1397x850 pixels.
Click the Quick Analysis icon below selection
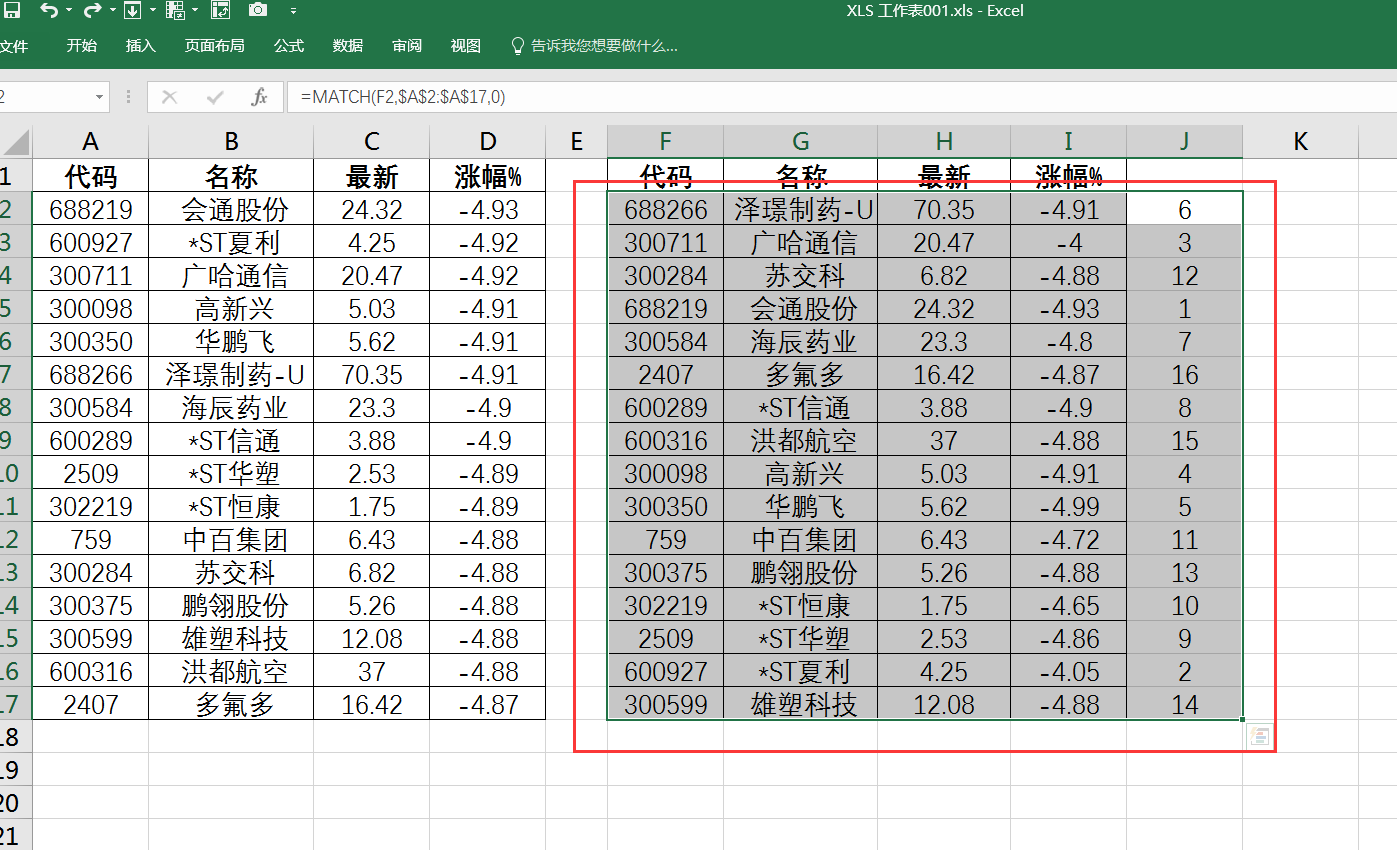coord(1259,736)
